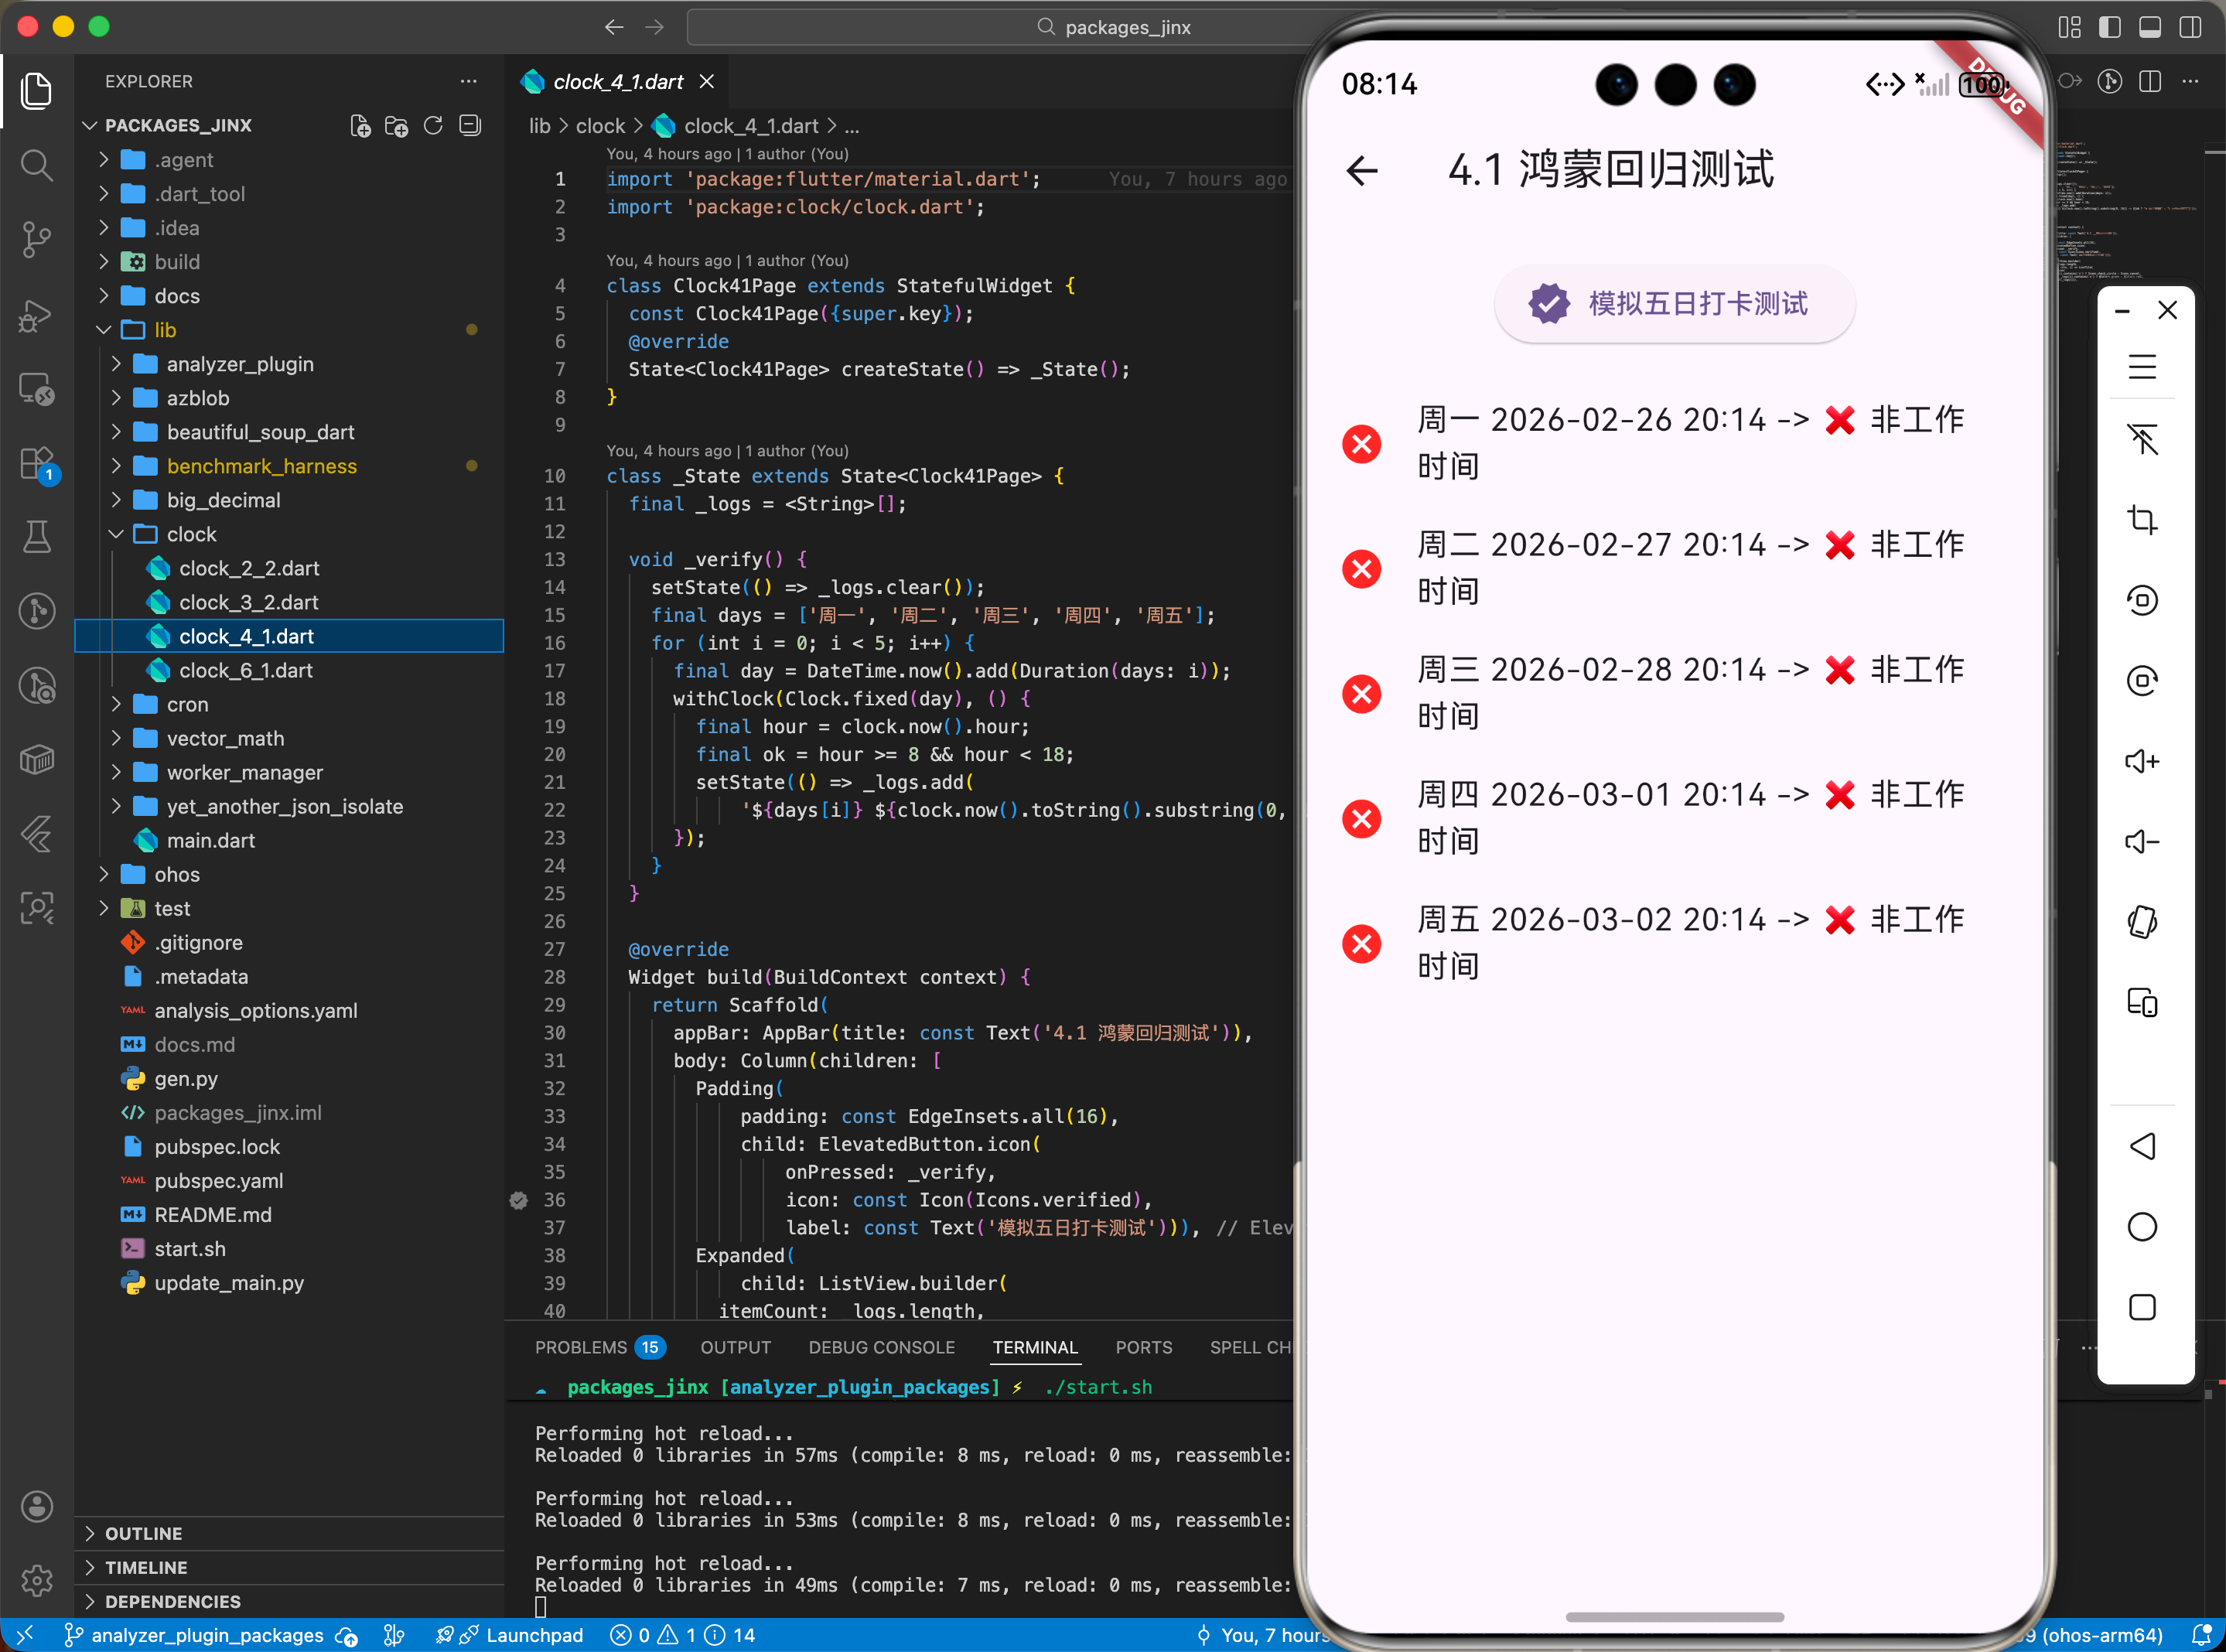Screen dimensions: 2226x1652
Task: Switch to the DEBUG CONSOLE tab
Action: click(x=881, y=1347)
